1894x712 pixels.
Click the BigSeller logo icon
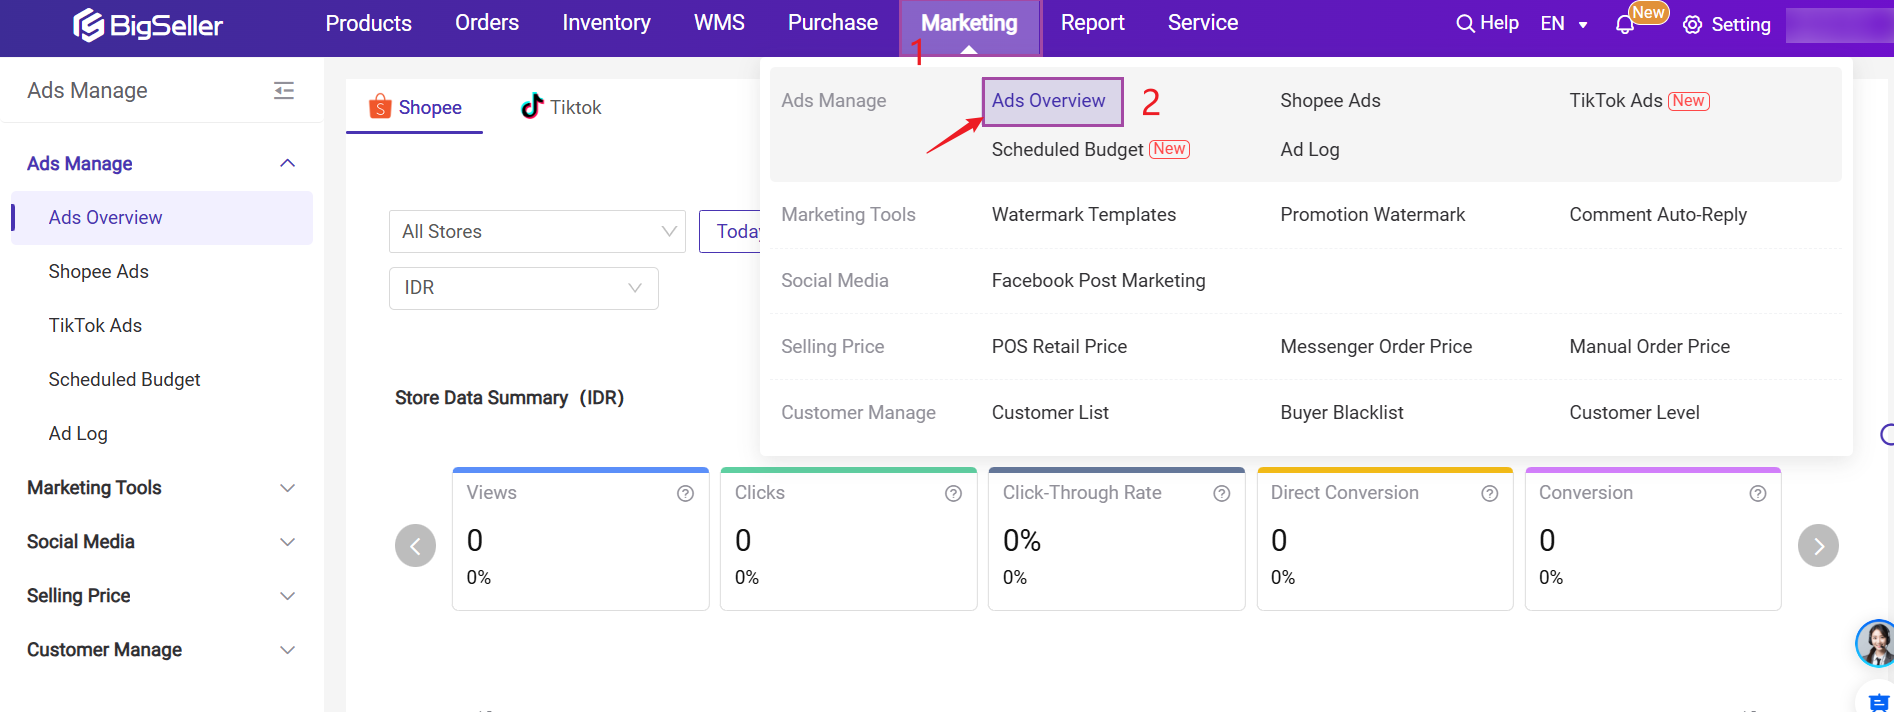tap(88, 25)
